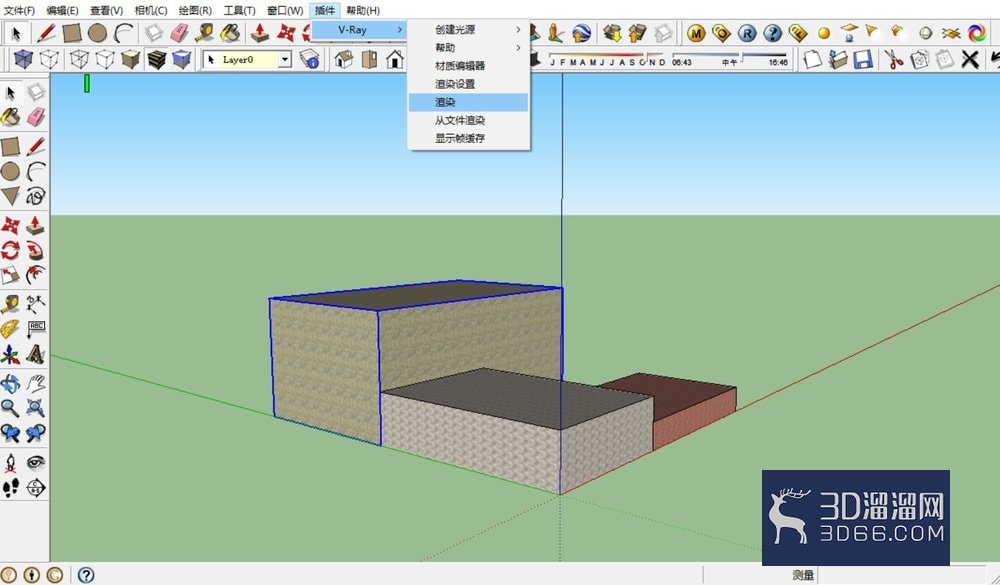This screenshot has width=1000, height=585.
Task: Select the pink Eraser tool in top toolbar
Action: pyautogui.click(x=179, y=33)
